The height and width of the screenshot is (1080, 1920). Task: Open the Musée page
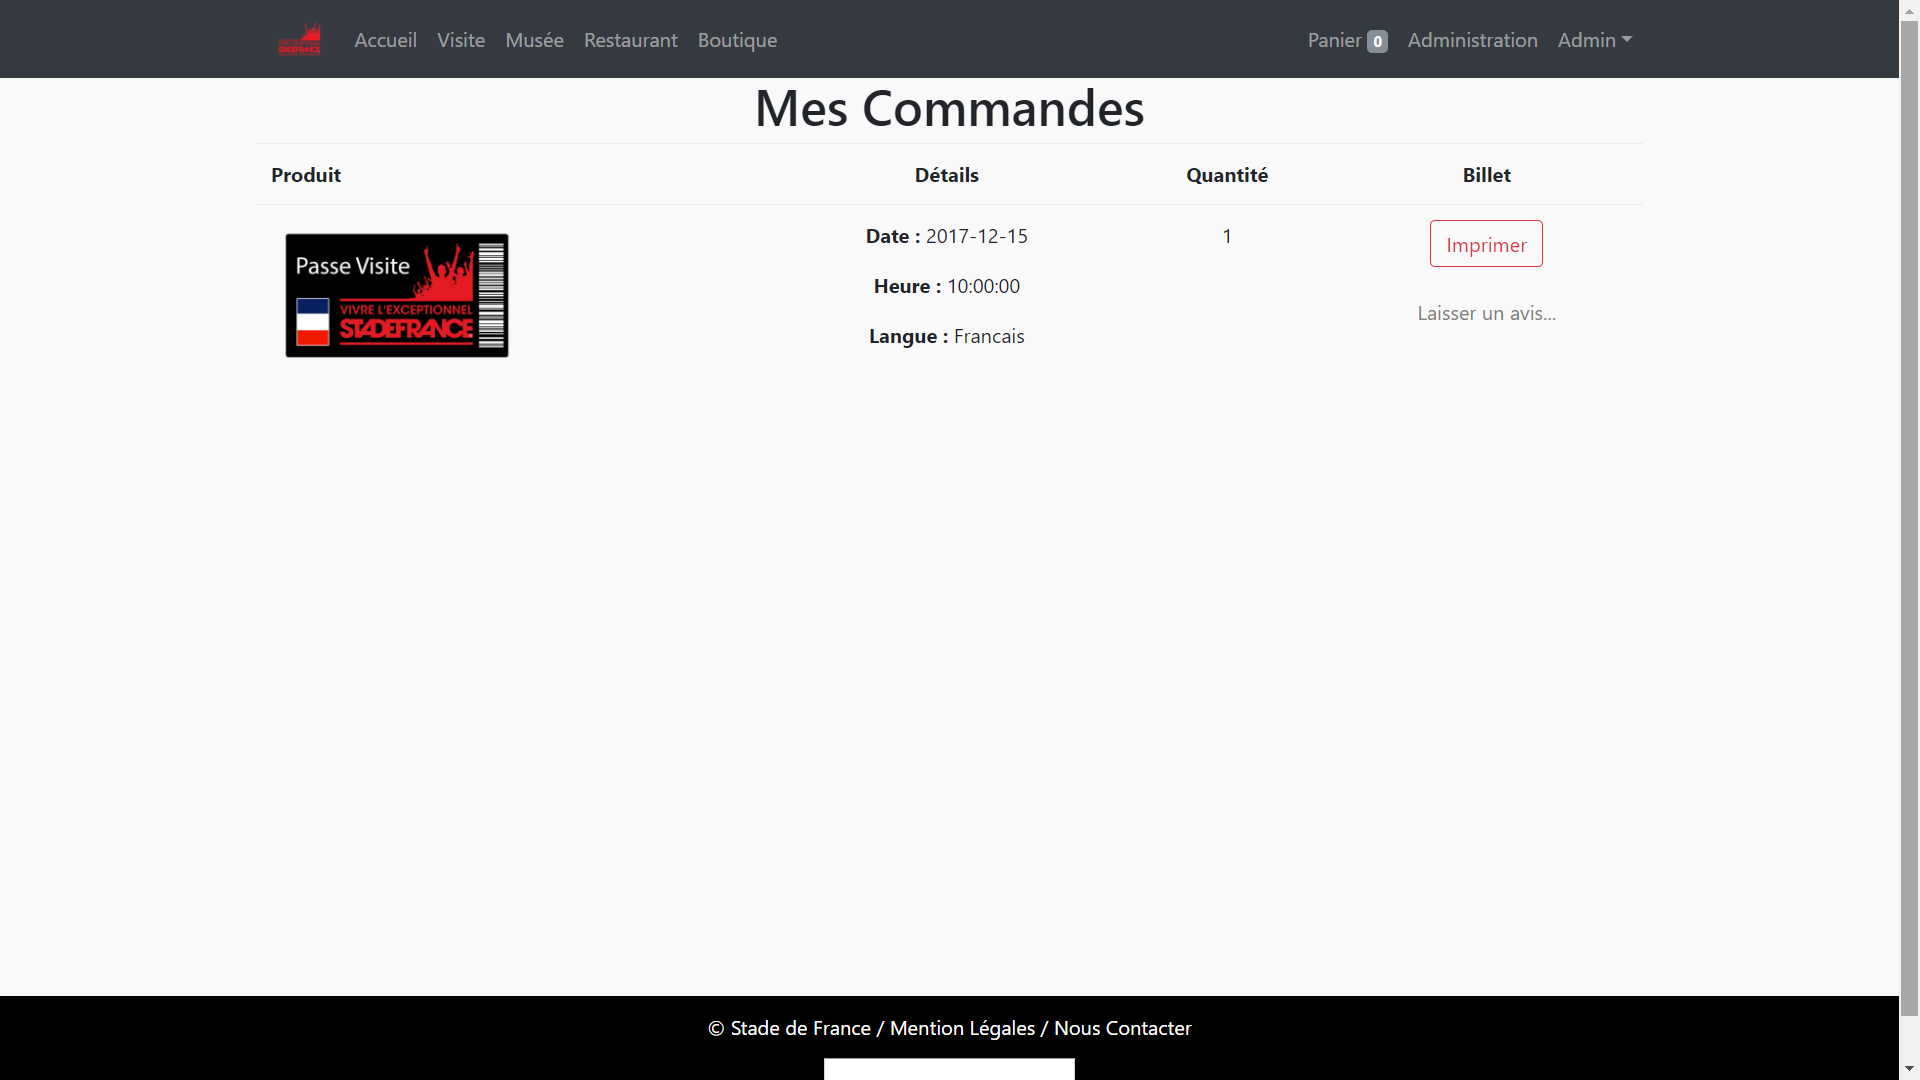pos(534,40)
